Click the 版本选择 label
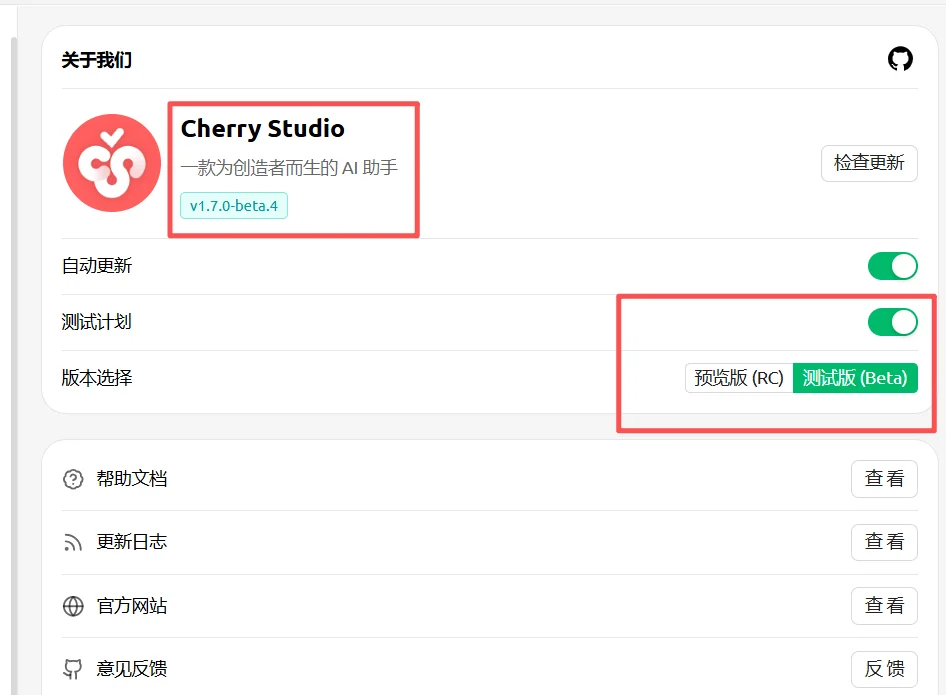The height and width of the screenshot is (695, 946). pyautogui.click(x=97, y=378)
